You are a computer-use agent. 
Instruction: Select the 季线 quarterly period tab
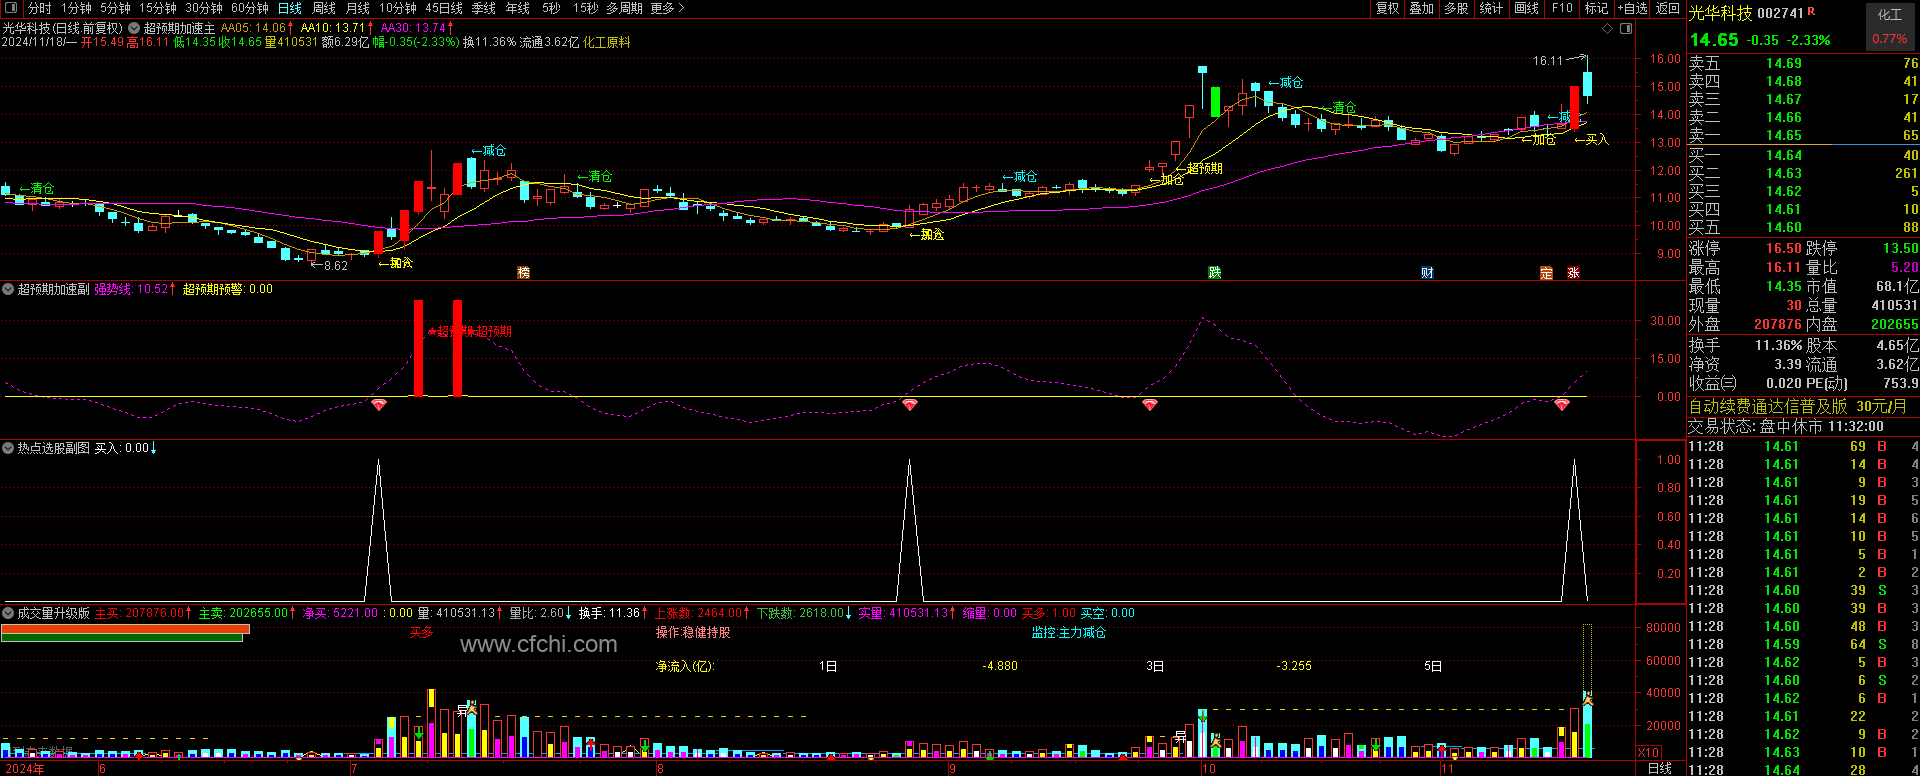pyautogui.click(x=484, y=8)
